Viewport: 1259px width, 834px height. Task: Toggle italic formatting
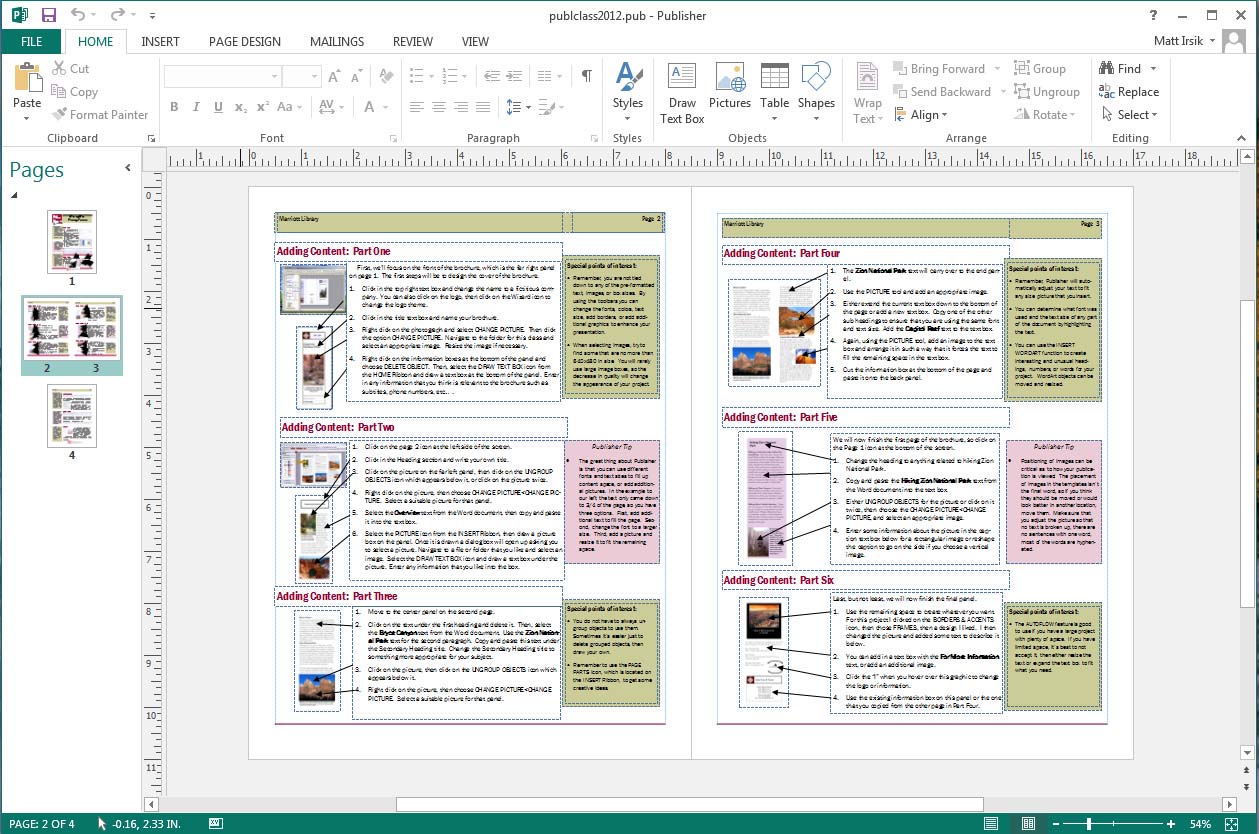click(196, 106)
